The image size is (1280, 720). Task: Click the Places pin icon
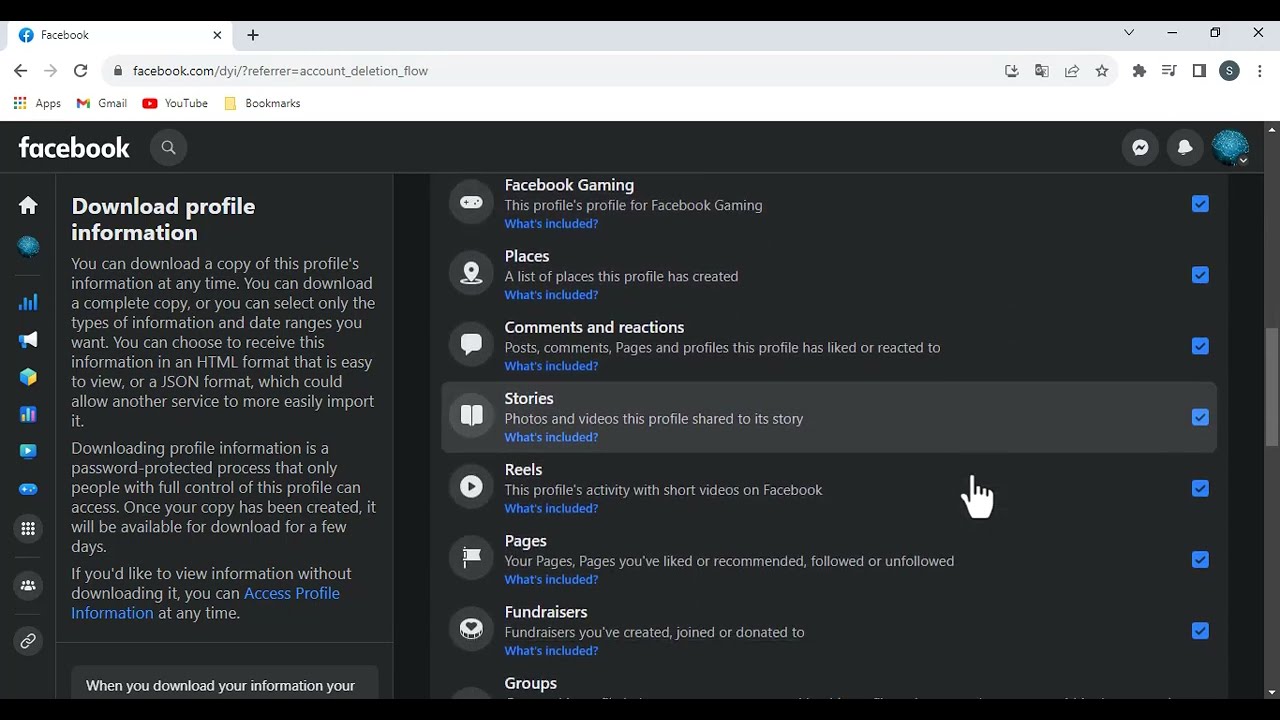(x=471, y=273)
